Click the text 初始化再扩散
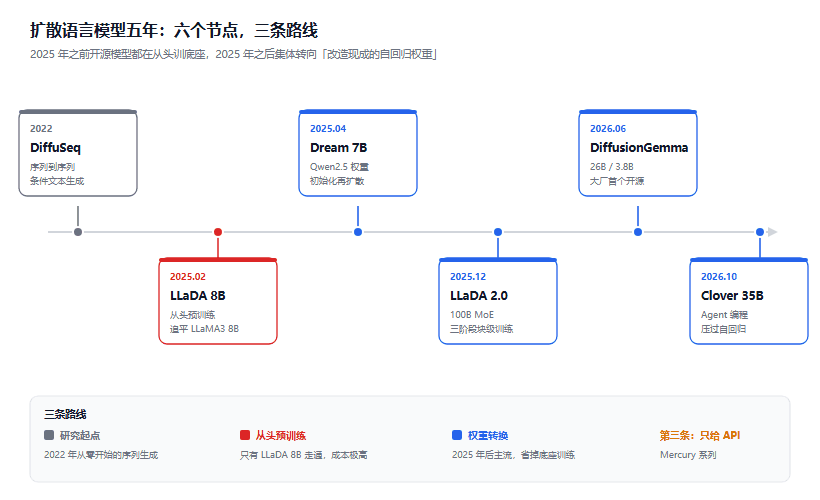The height and width of the screenshot is (500, 820). tap(337, 181)
